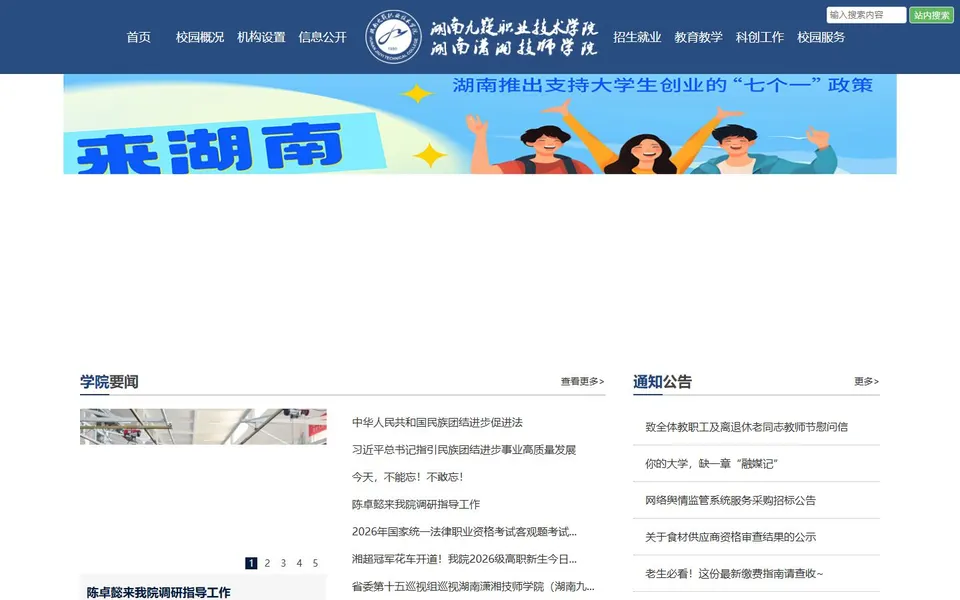
Task: Click the 通知公告 section heading
Action: [662, 382]
